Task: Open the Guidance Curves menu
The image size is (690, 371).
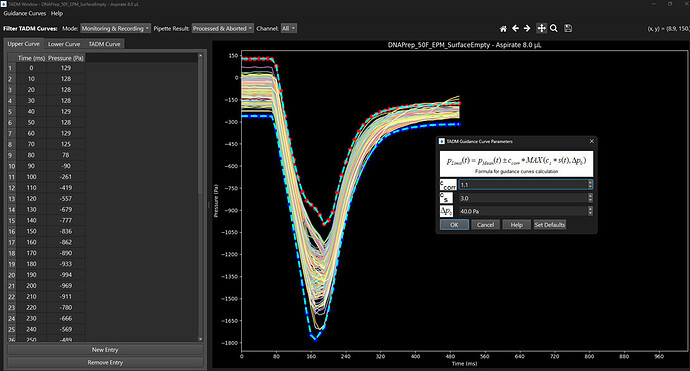Action: (25, 14)
